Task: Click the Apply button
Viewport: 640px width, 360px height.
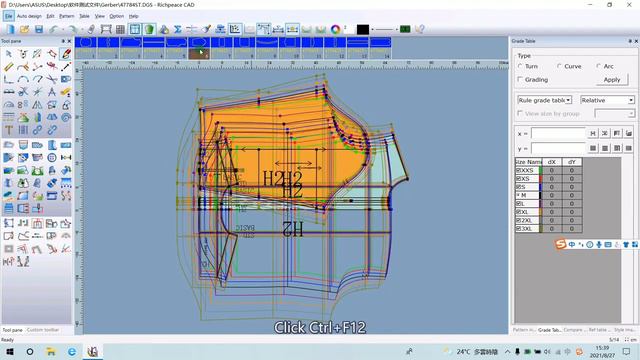Action: point(612,80)
